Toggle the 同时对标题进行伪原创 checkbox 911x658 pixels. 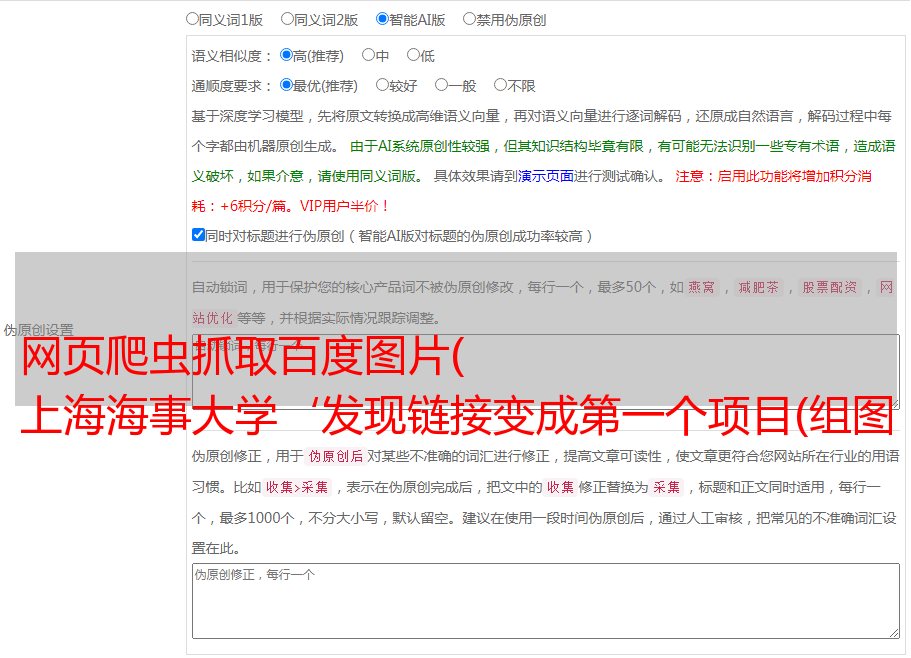(x=199, y=236)
